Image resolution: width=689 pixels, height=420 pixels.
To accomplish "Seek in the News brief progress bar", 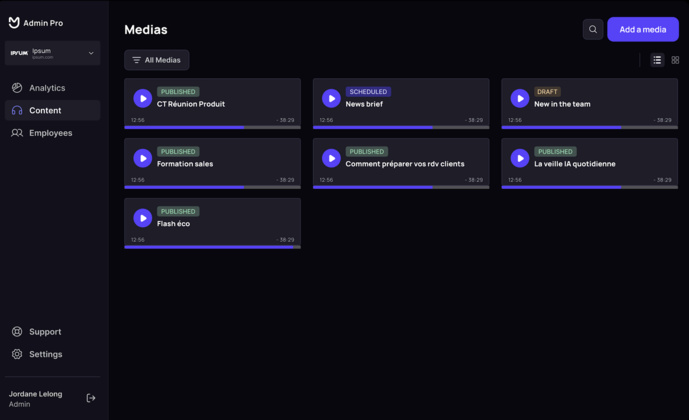I will [401, 127].
